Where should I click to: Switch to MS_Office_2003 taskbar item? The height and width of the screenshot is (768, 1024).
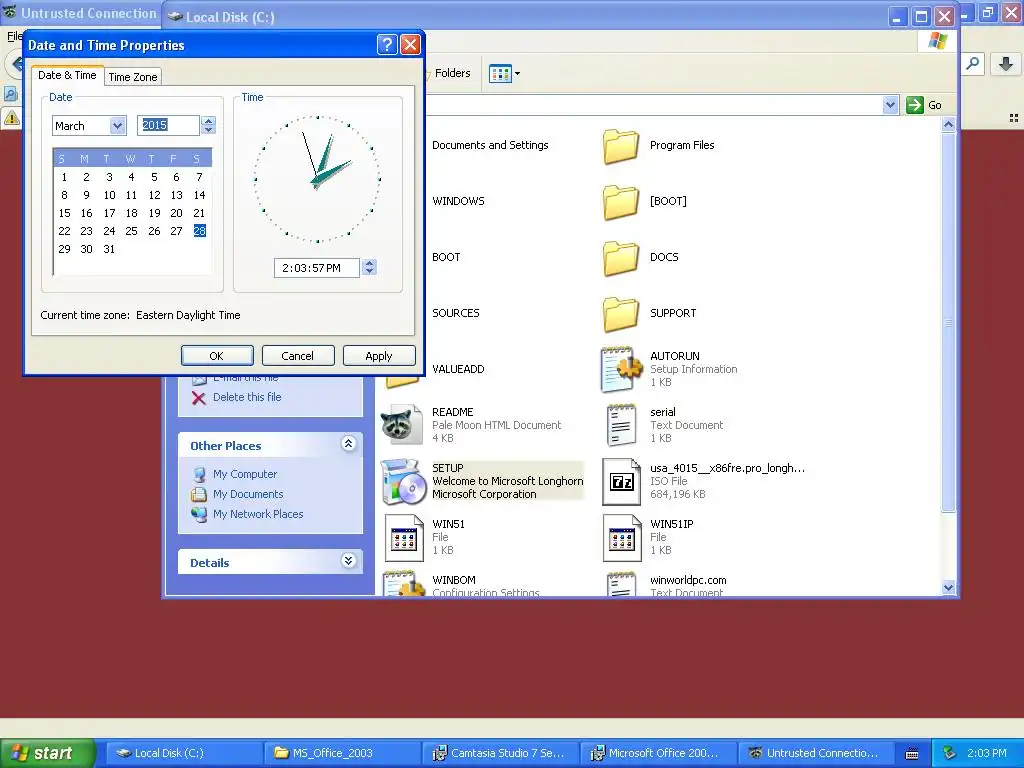click(x=343, y=753)
